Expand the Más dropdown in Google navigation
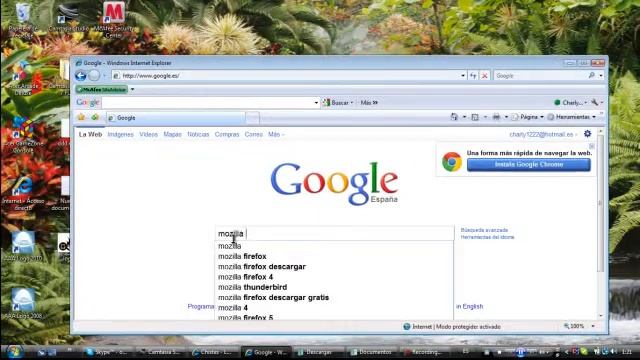The width and height of the screenshot is (640, 360). [x=276, y=134]
